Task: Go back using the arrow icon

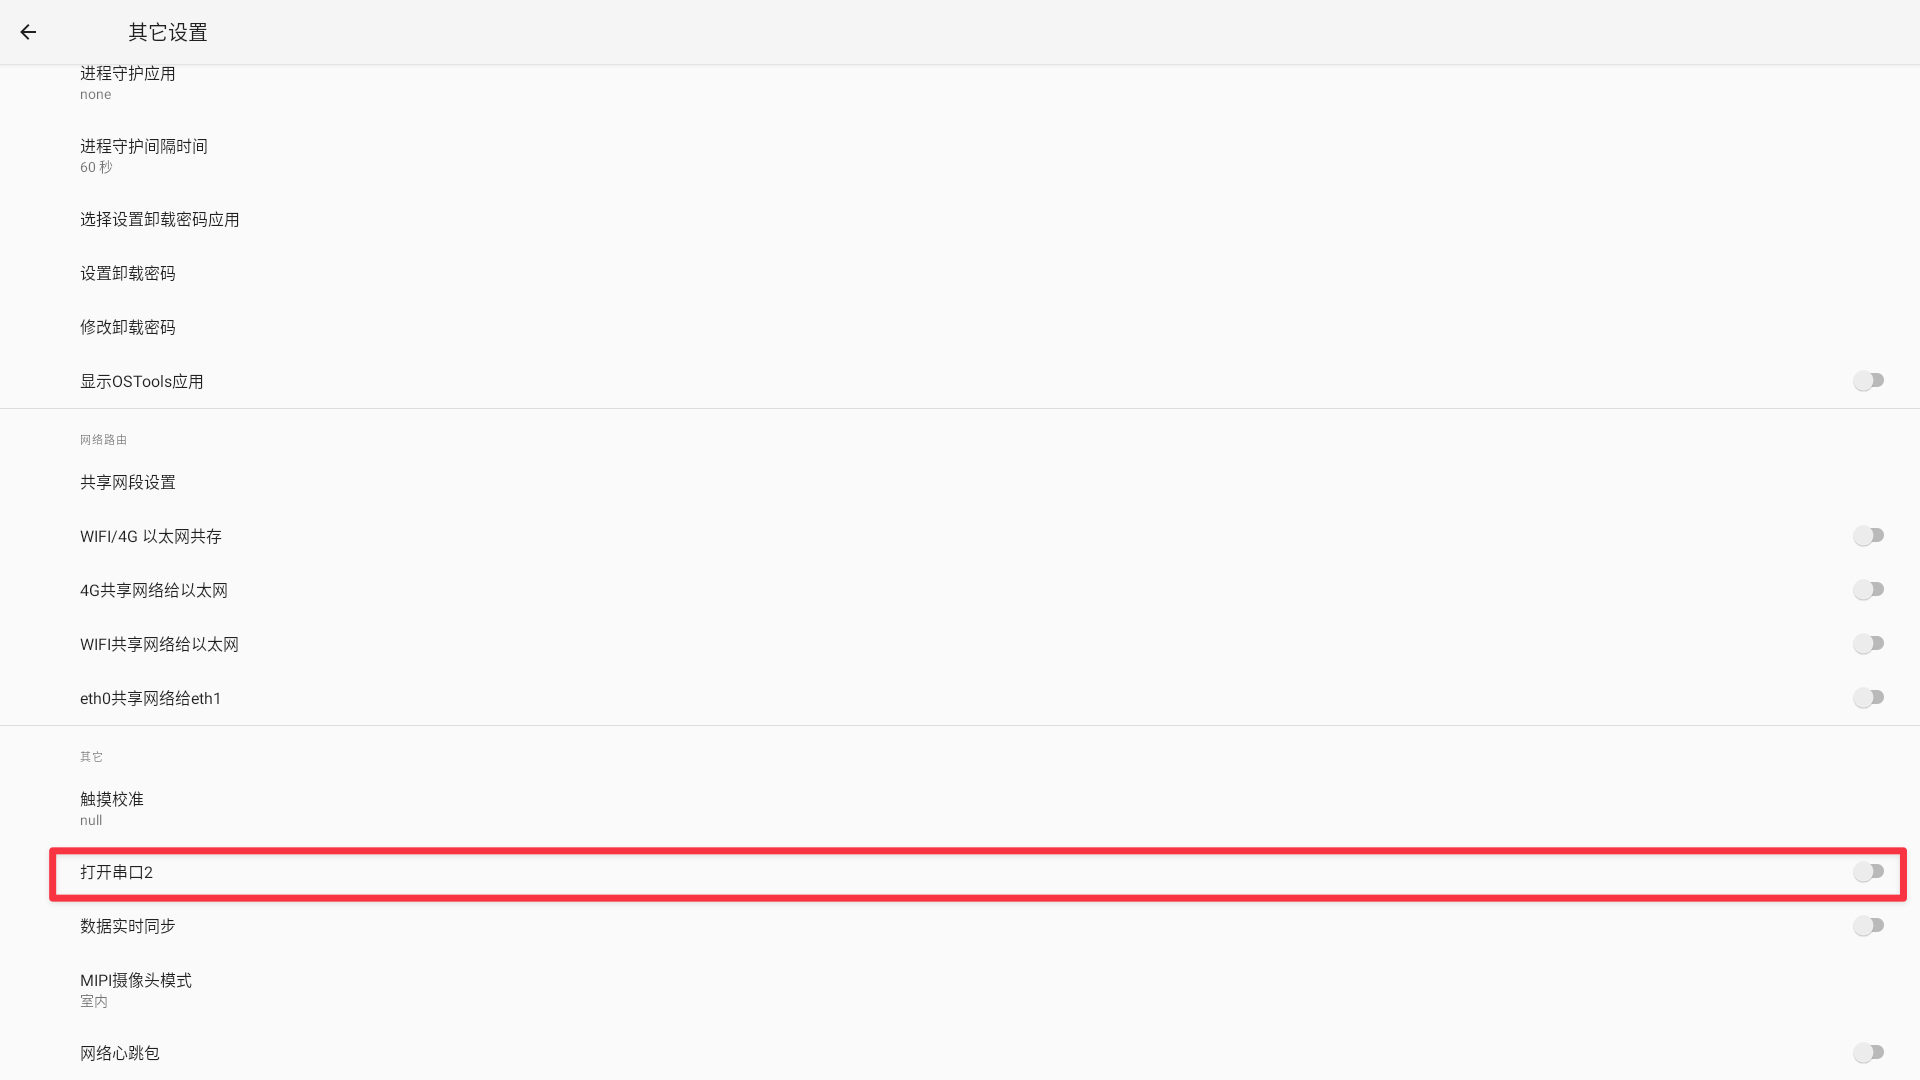Action: pyautogui.click(x=28, y=32)
